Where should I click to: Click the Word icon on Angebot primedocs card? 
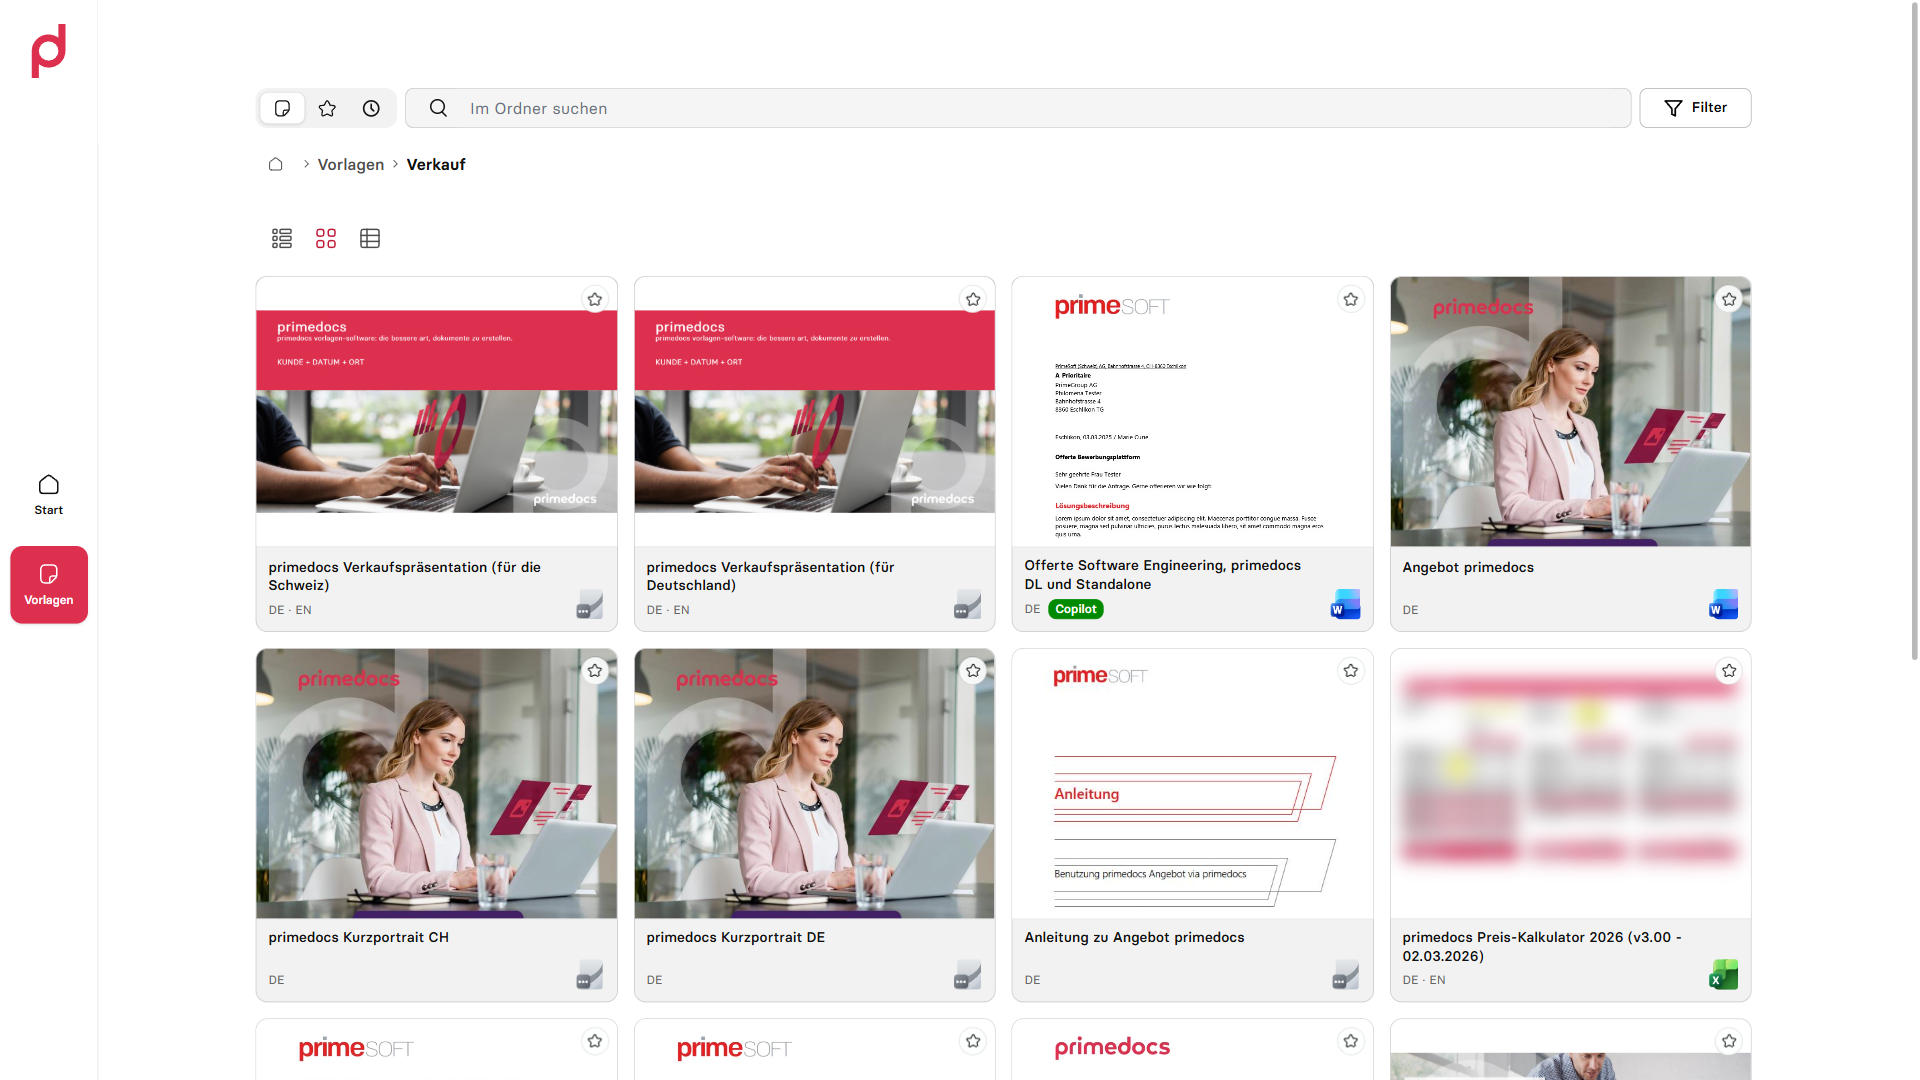point(1723,605)
